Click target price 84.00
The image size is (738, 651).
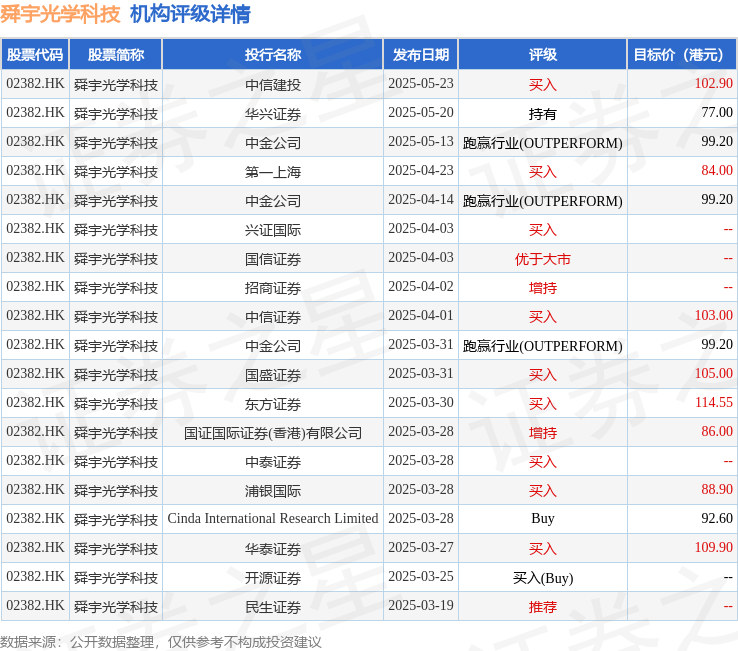pyautogui.click(x=717, y=170)
